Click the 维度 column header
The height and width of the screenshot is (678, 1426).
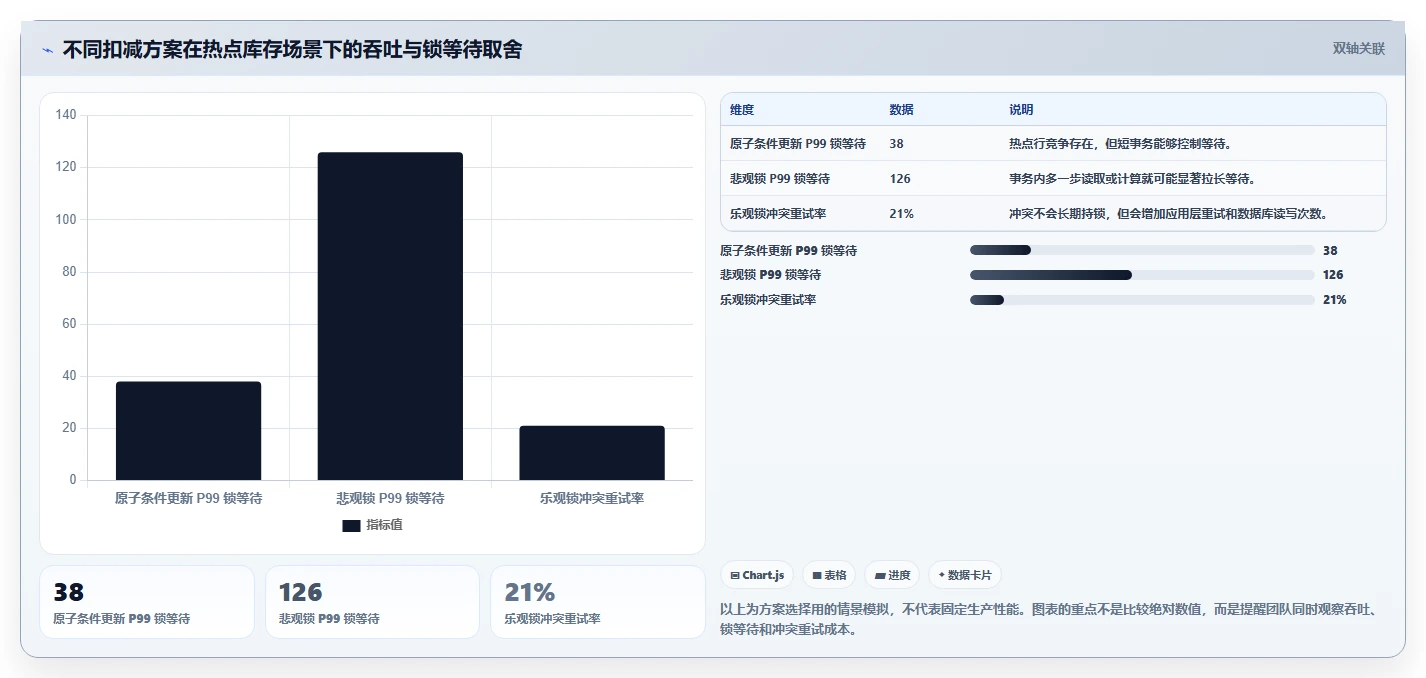pos(742,110)
